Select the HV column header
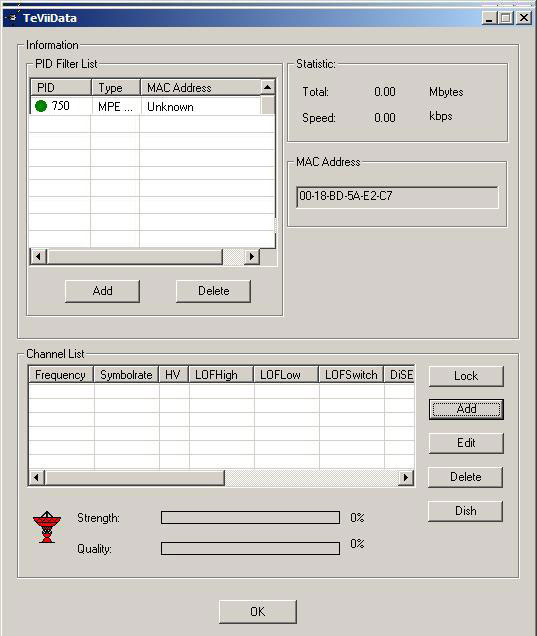This screenshot has width=537, height=636. click(173, 375)
